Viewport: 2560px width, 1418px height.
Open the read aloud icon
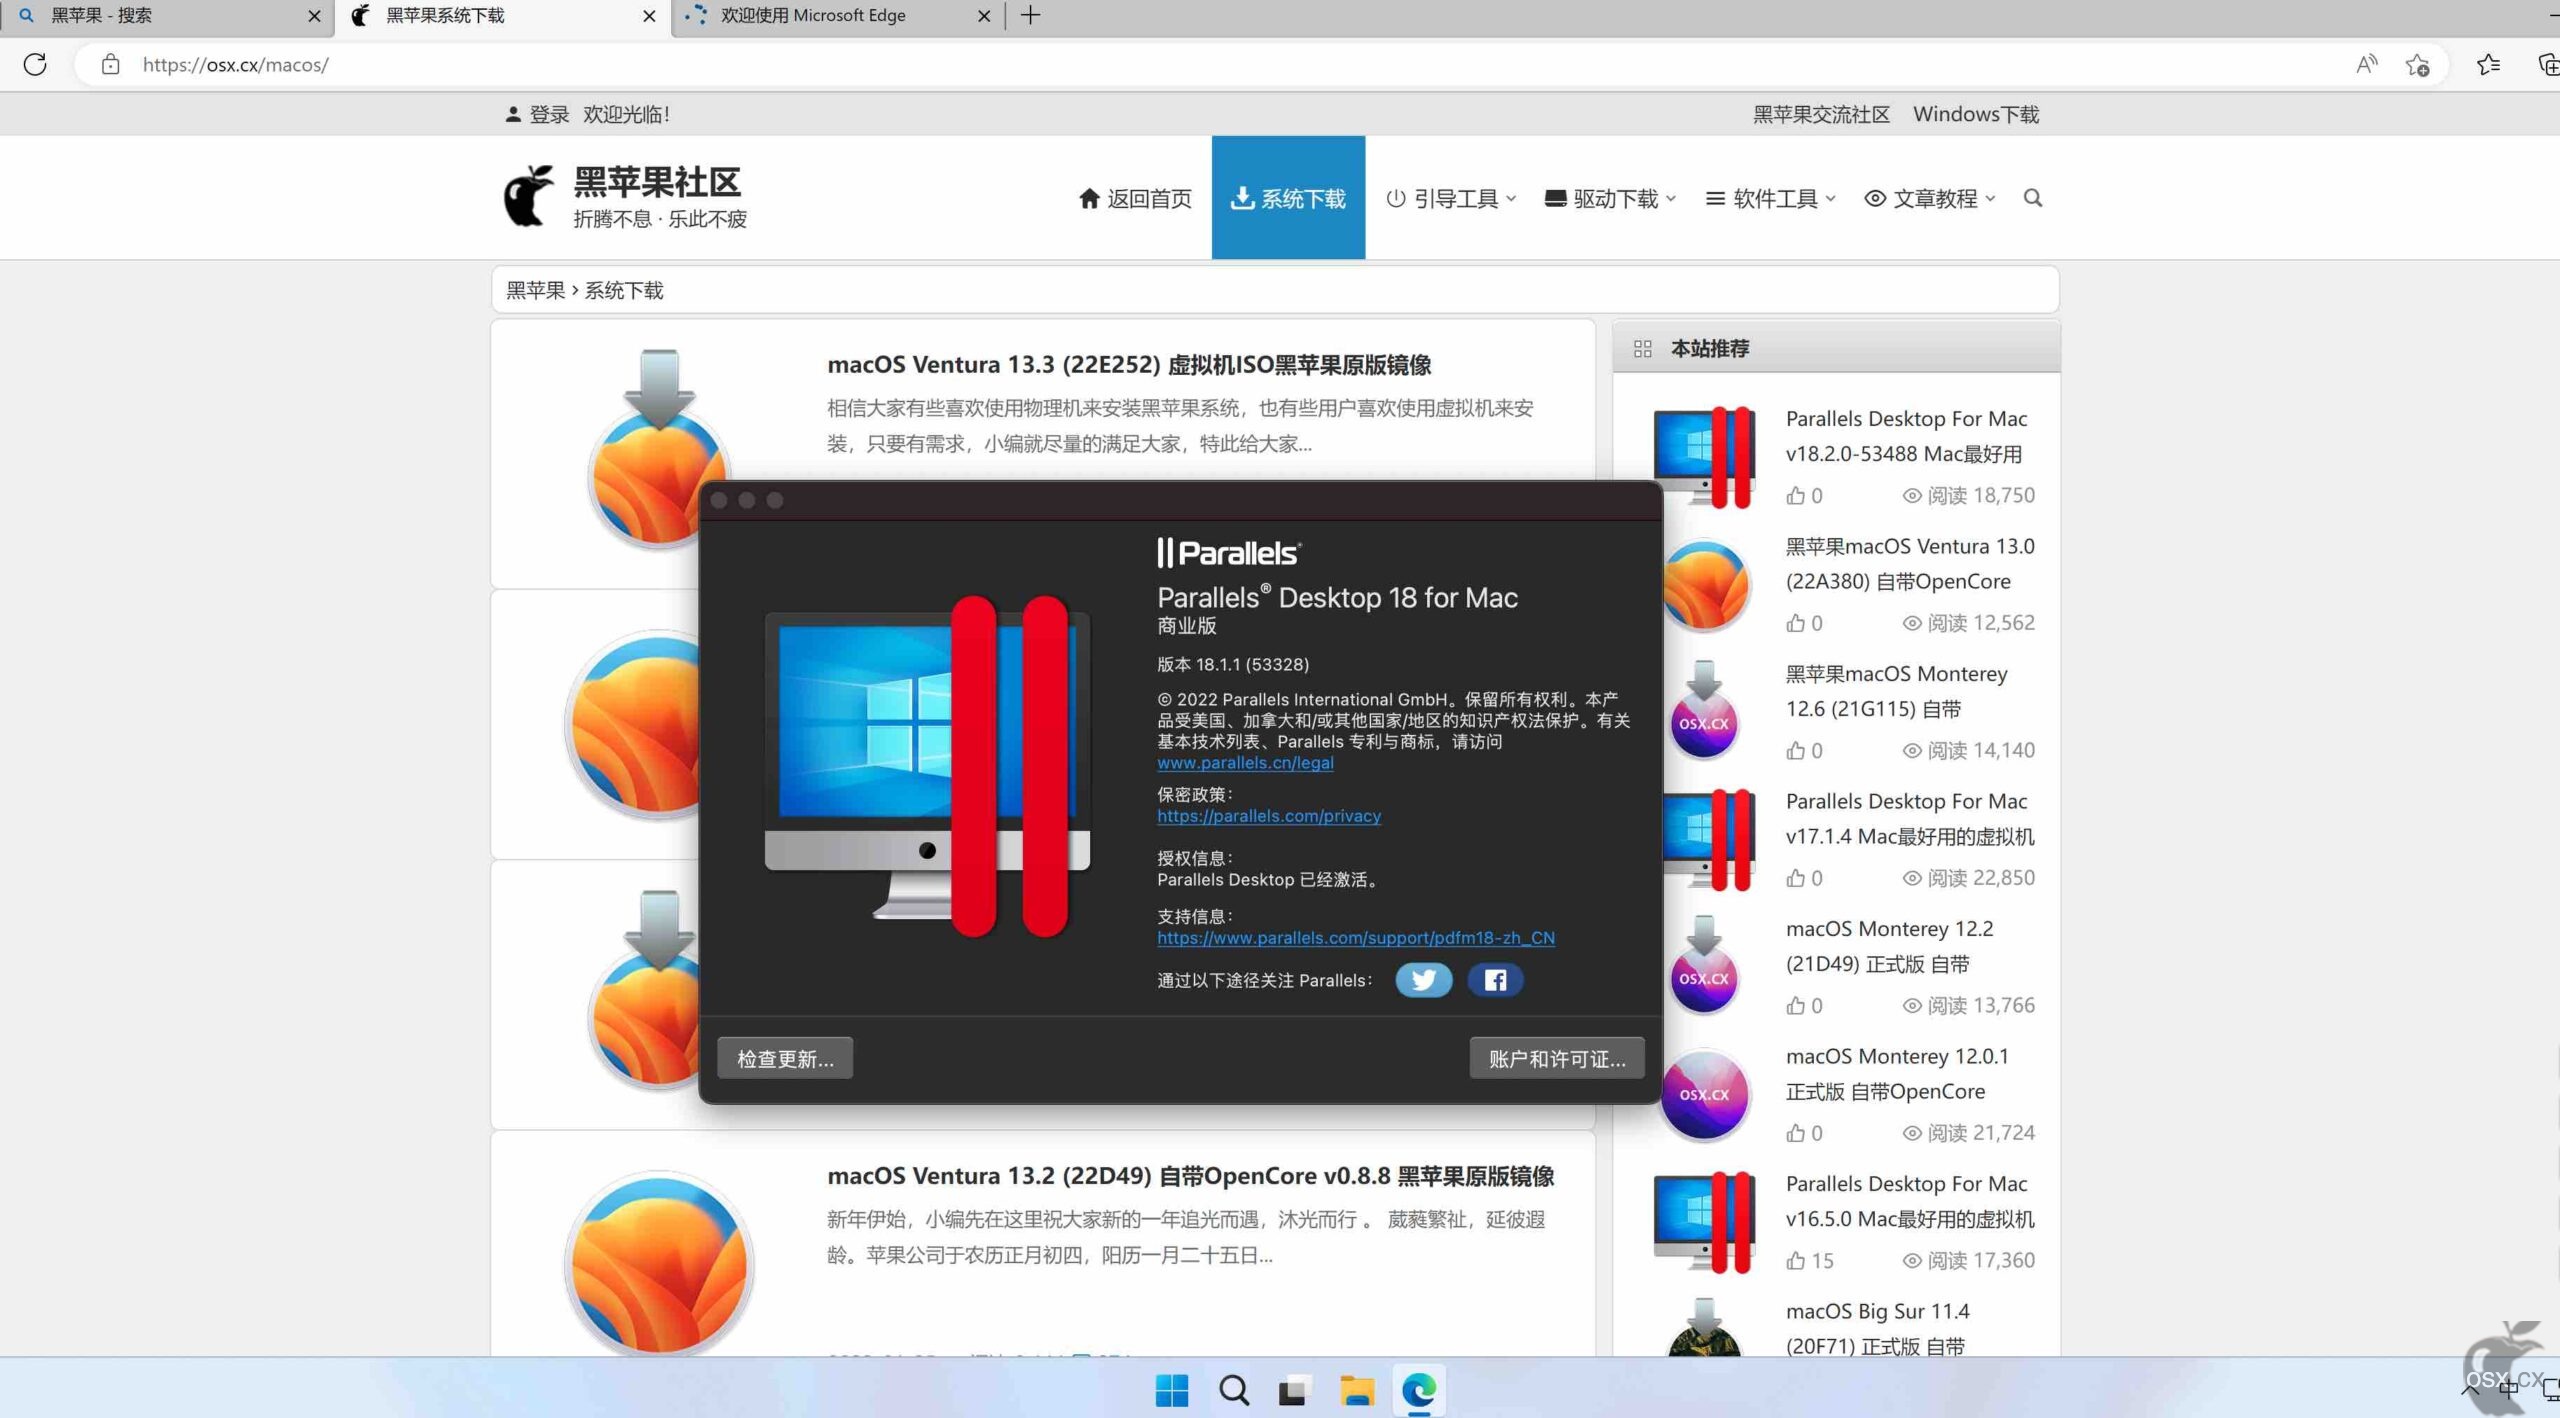[2366, 65]
